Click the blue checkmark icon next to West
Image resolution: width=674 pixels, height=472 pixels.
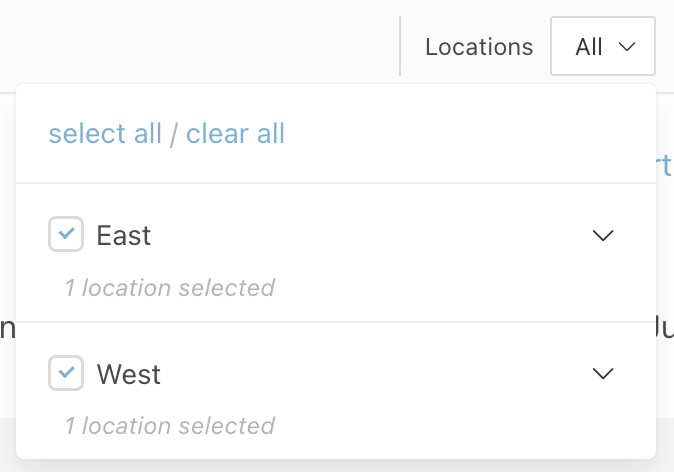click(66, 372)
